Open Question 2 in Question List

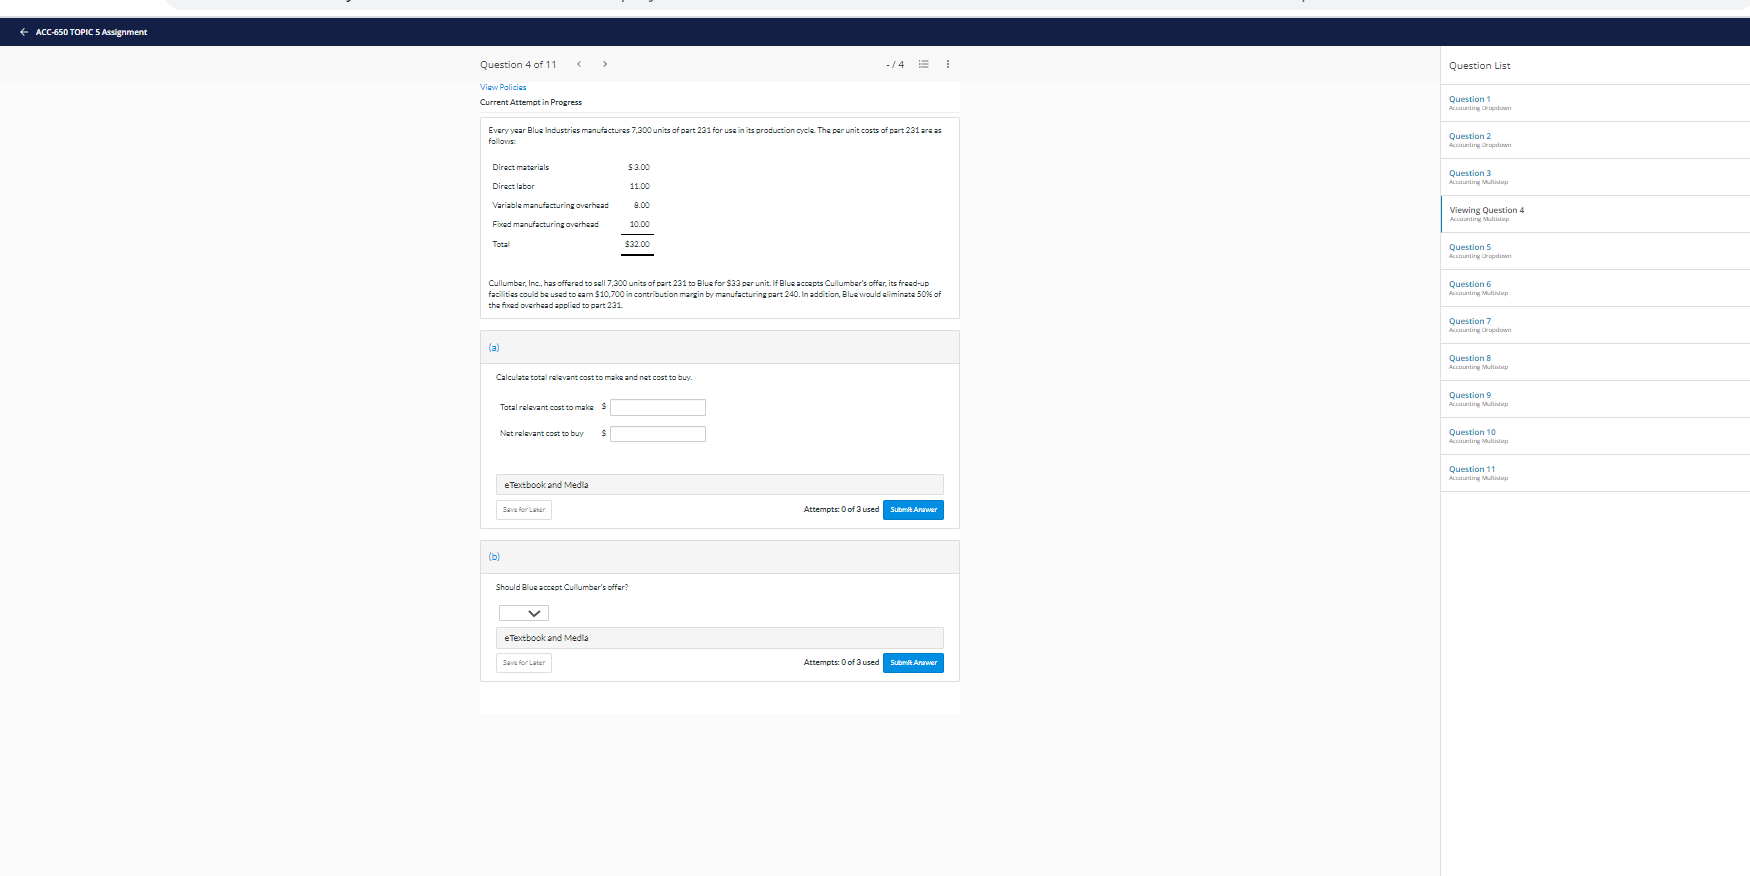pyautogui.click(x=1469, y=136)
